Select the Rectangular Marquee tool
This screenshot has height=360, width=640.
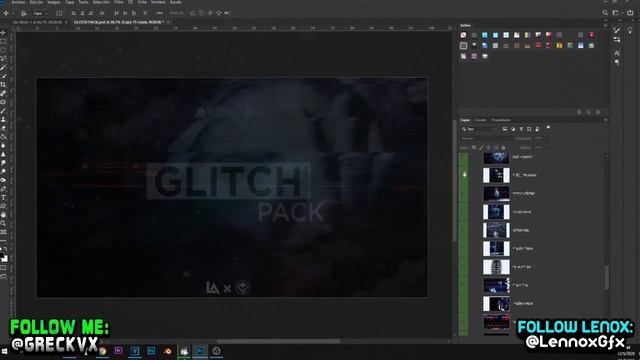(x=3, y=41)
